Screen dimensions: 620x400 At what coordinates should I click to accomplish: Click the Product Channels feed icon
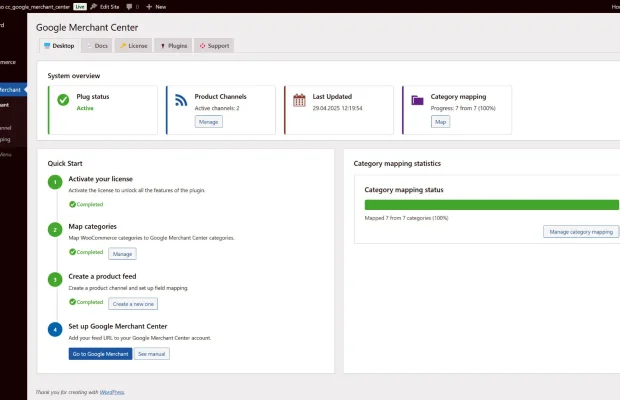point(181,100)
